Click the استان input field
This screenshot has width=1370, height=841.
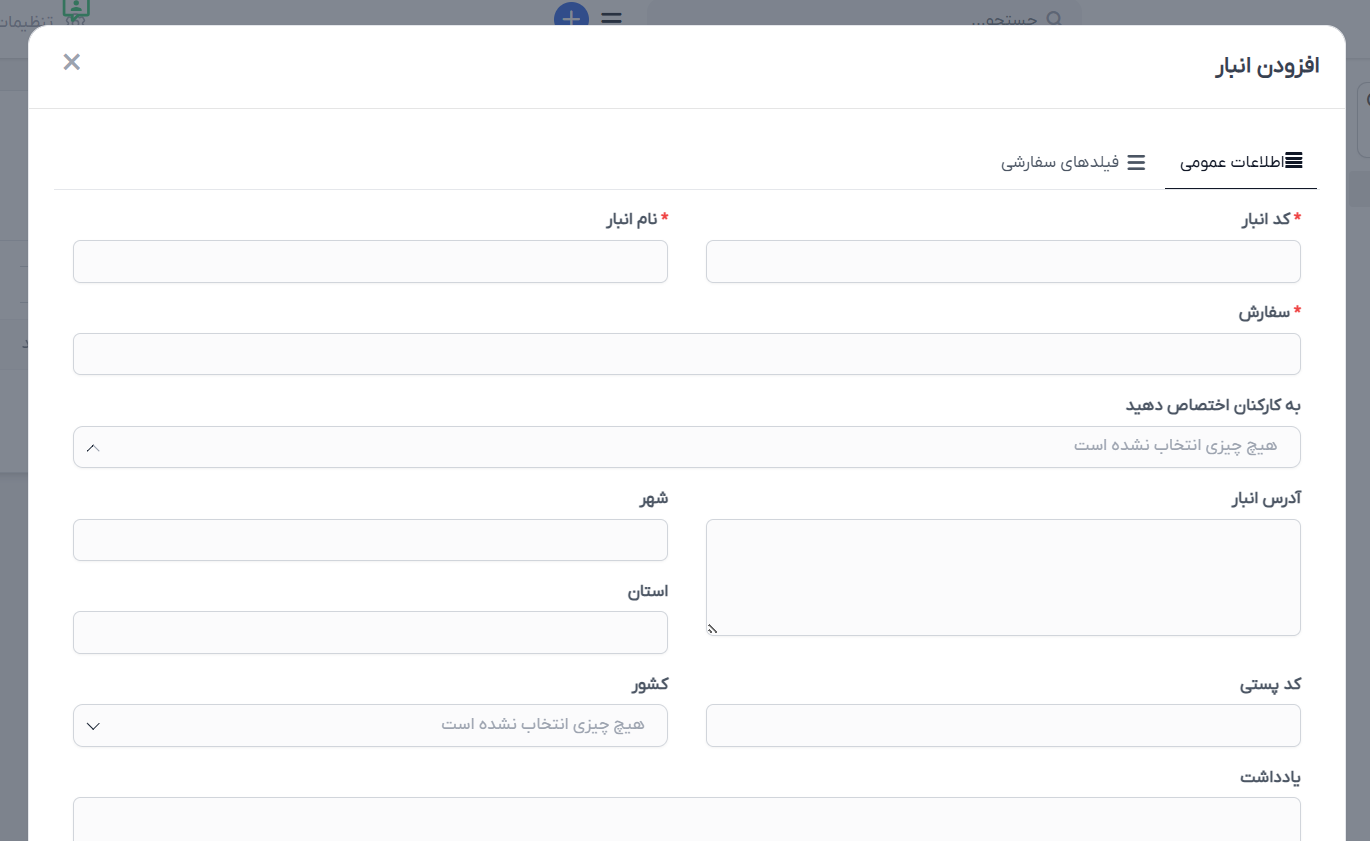pos(370,632)
